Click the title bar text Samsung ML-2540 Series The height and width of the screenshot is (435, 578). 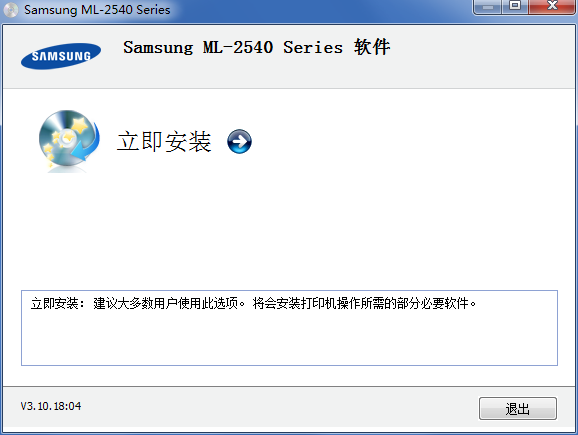pyautogui.click(x=97, y=10)
